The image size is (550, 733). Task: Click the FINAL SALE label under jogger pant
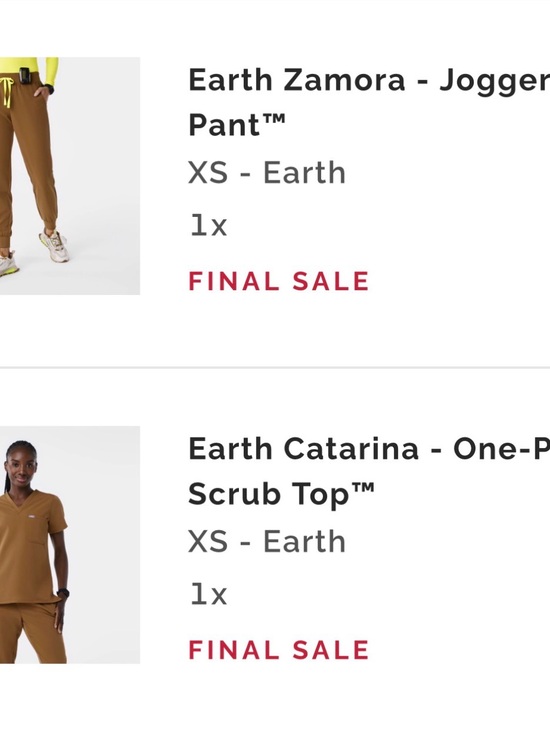[279, 281]
